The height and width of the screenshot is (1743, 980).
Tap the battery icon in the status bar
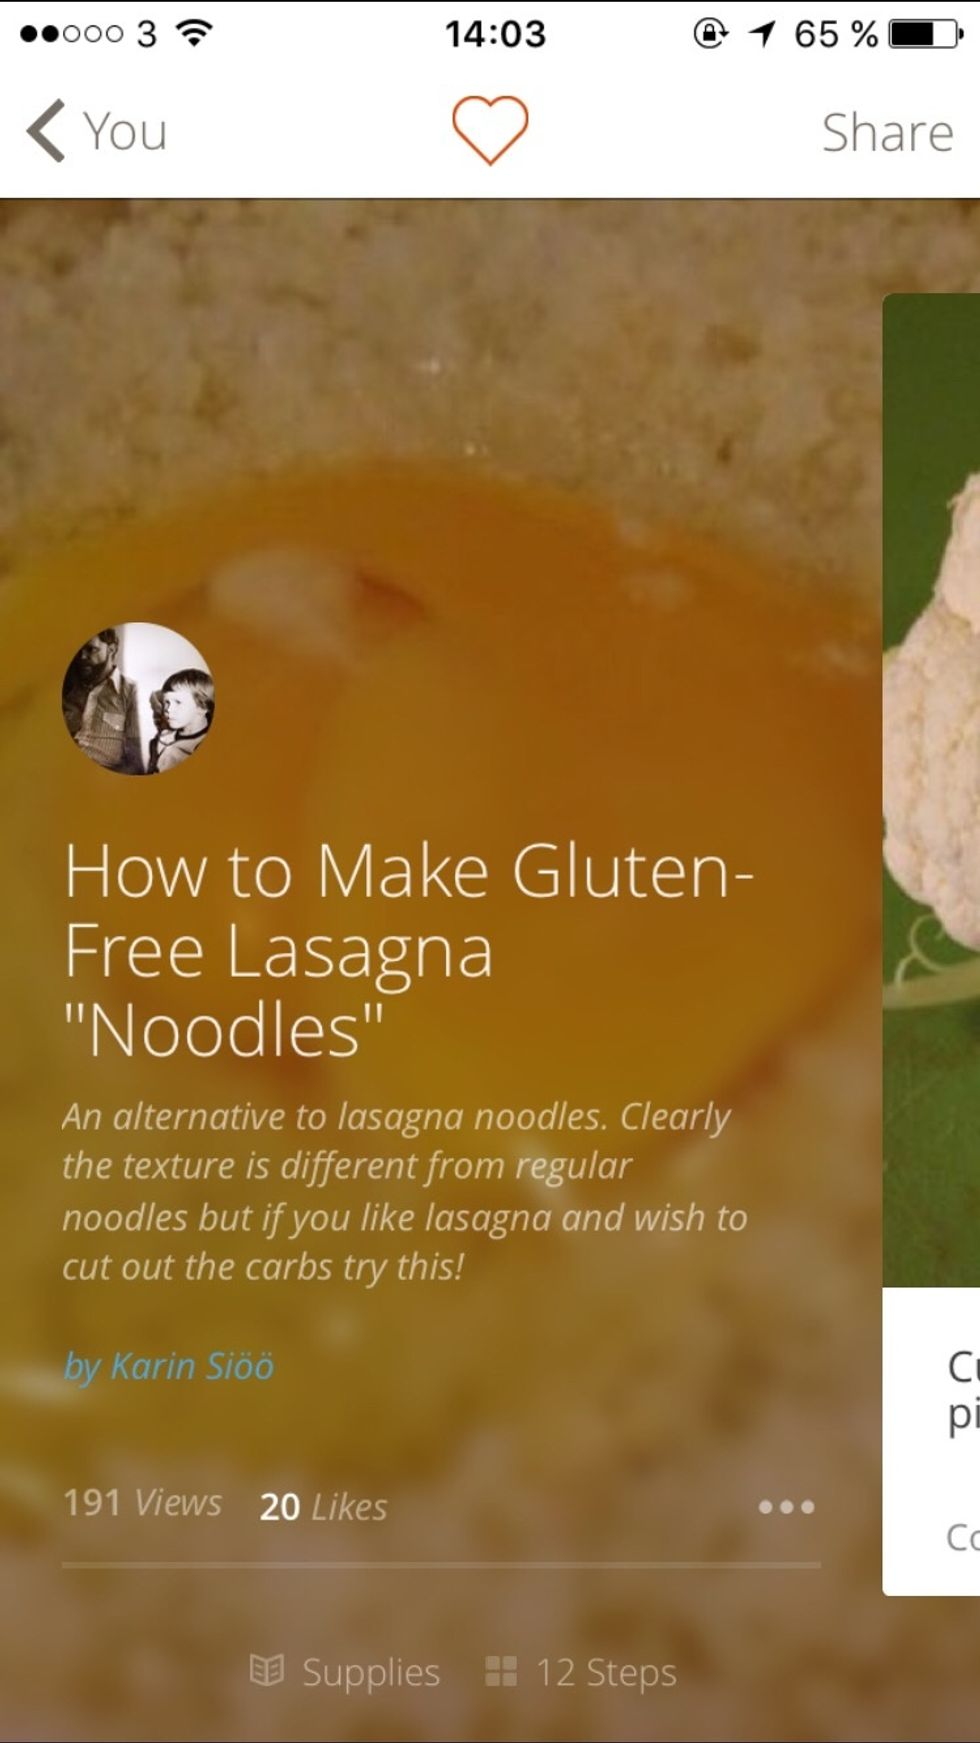point(927,34)
